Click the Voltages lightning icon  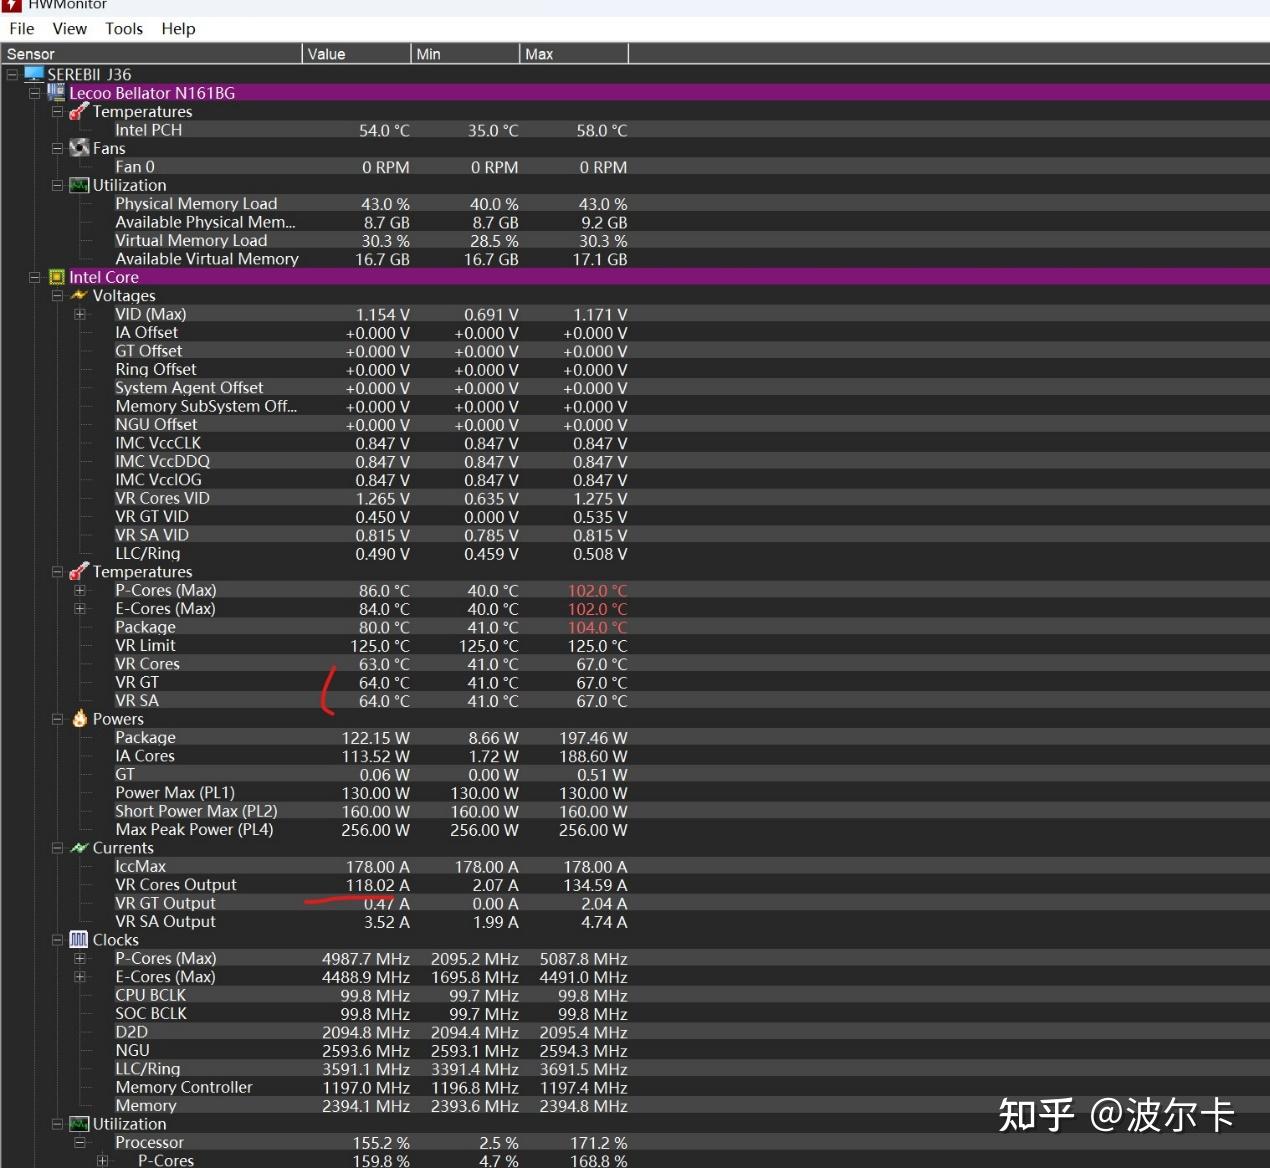tap(79, 295)
